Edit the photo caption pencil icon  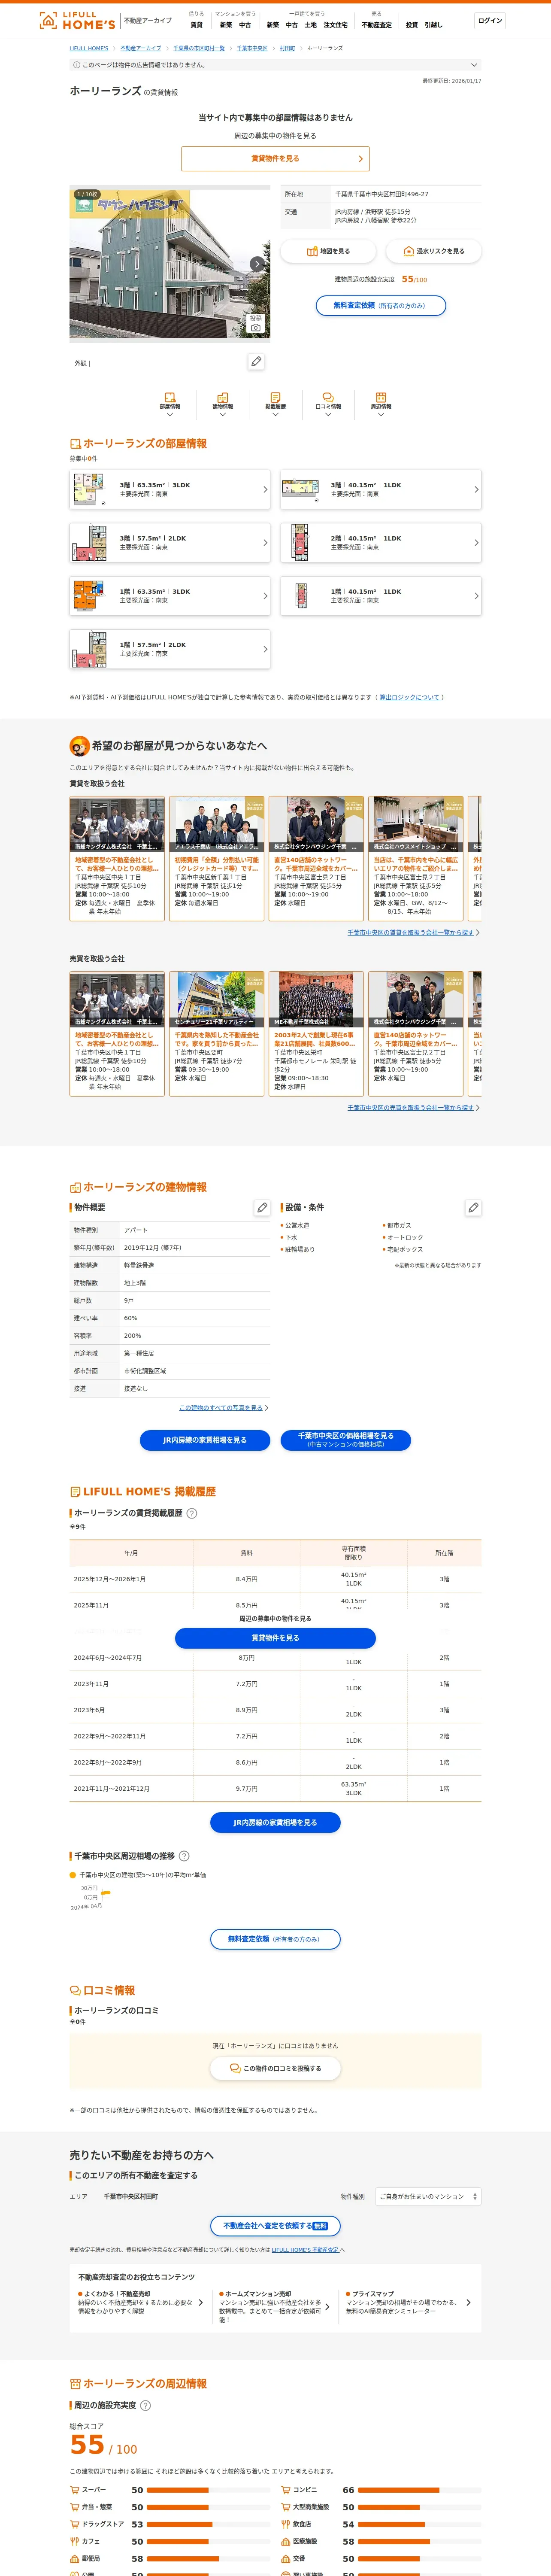pyautogui.click(x=256, y=362)
